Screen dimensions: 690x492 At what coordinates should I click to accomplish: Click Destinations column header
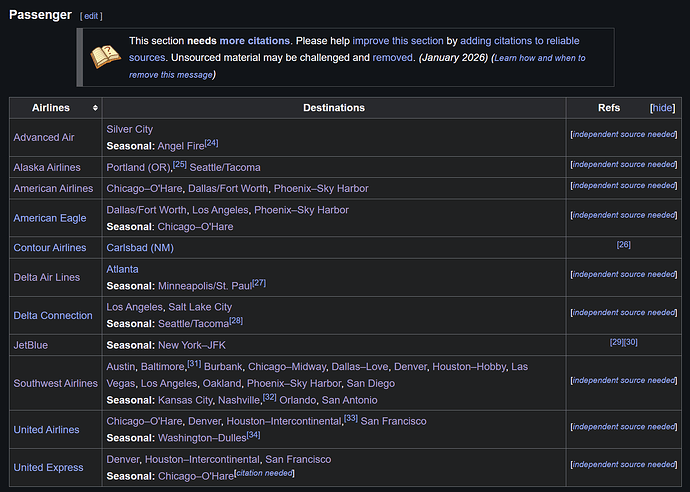click(334, 108)
